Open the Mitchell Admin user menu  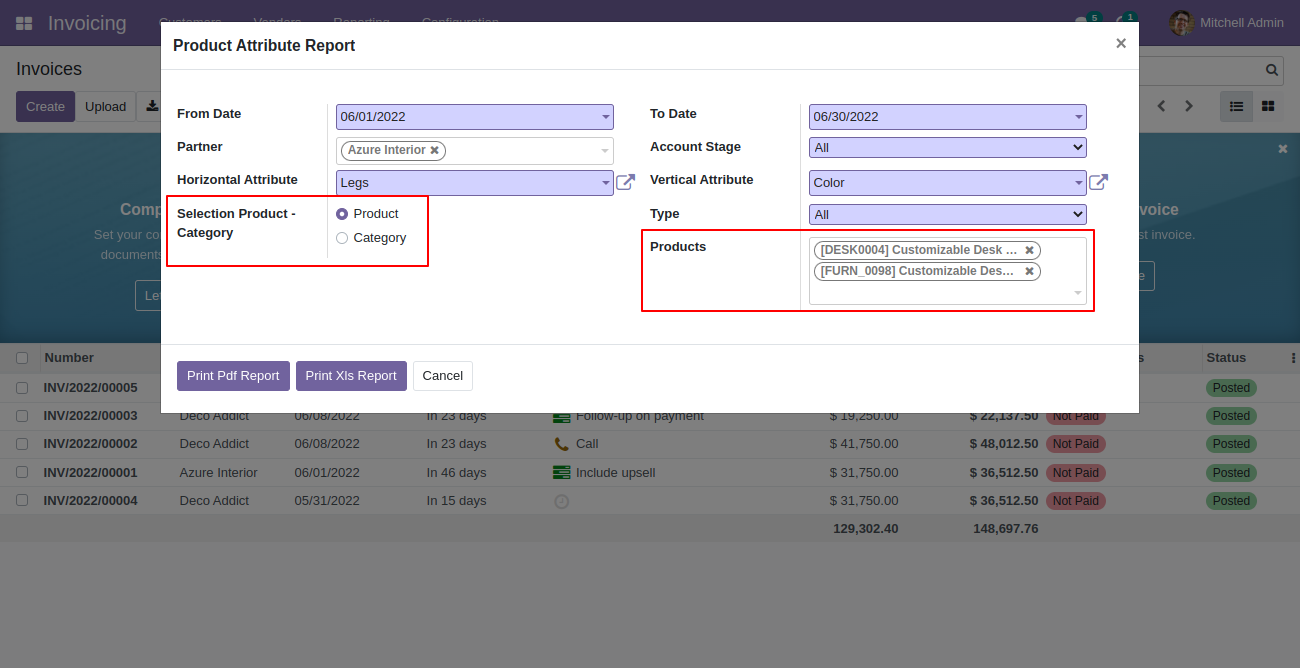[1227, 23]
